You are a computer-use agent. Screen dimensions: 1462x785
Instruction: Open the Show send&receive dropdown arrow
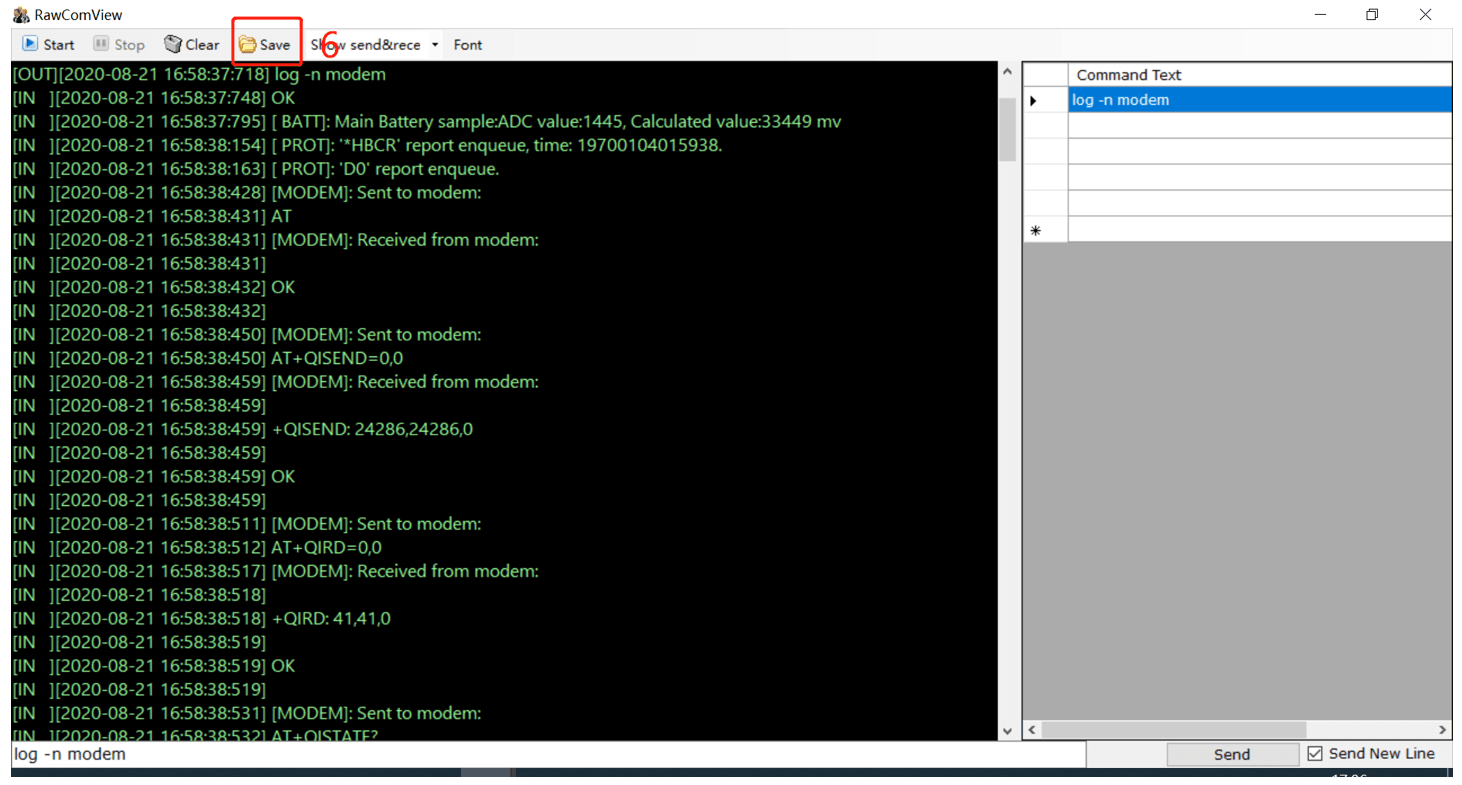[435, 45]
